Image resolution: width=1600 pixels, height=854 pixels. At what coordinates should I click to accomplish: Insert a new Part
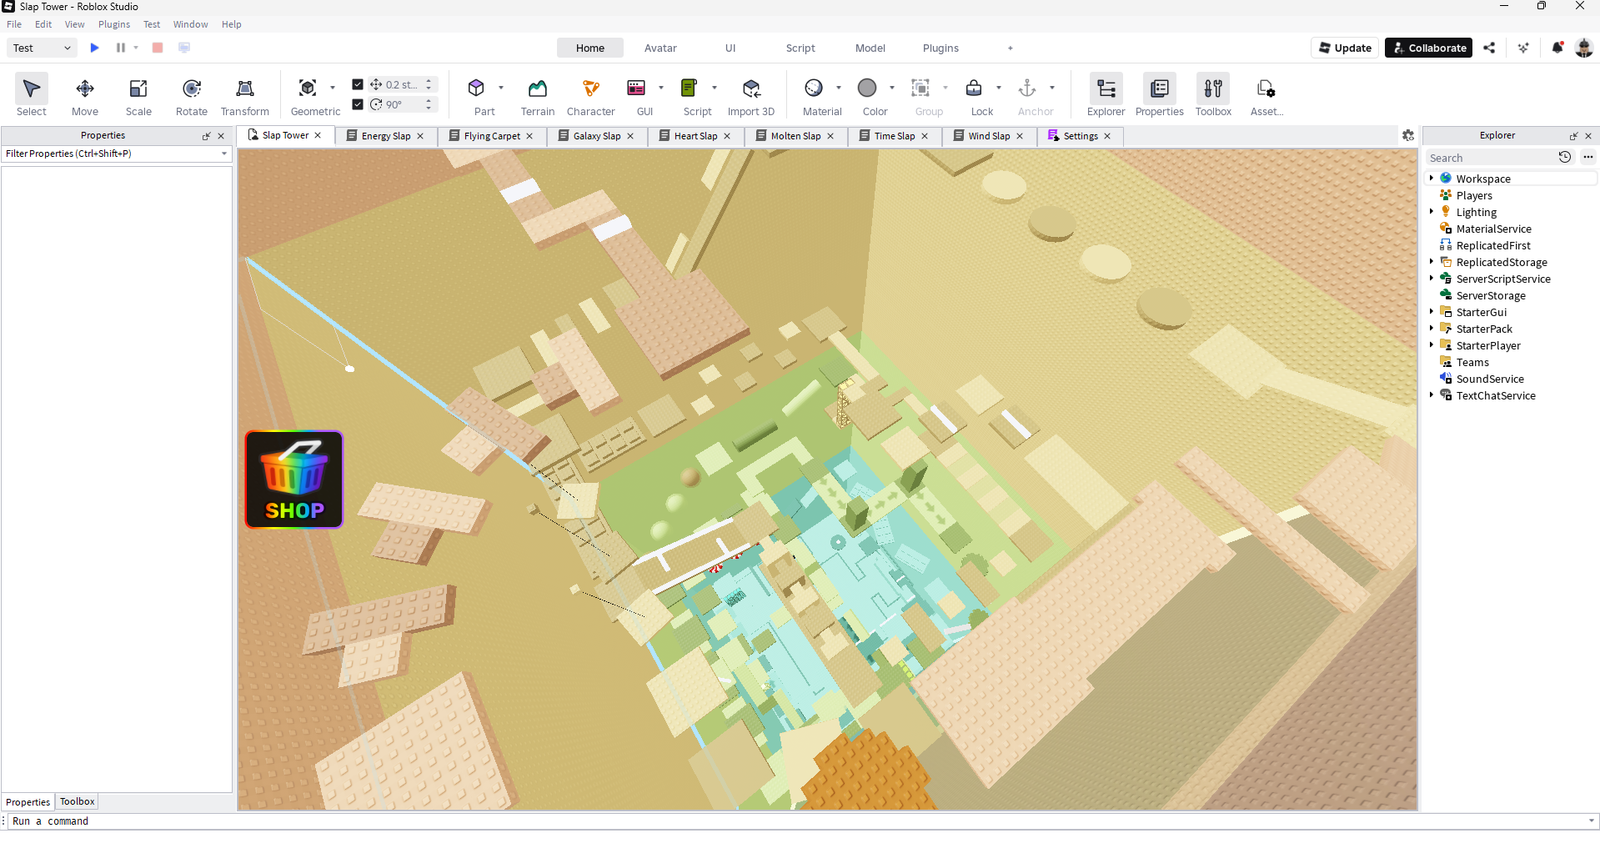(476, 88)
